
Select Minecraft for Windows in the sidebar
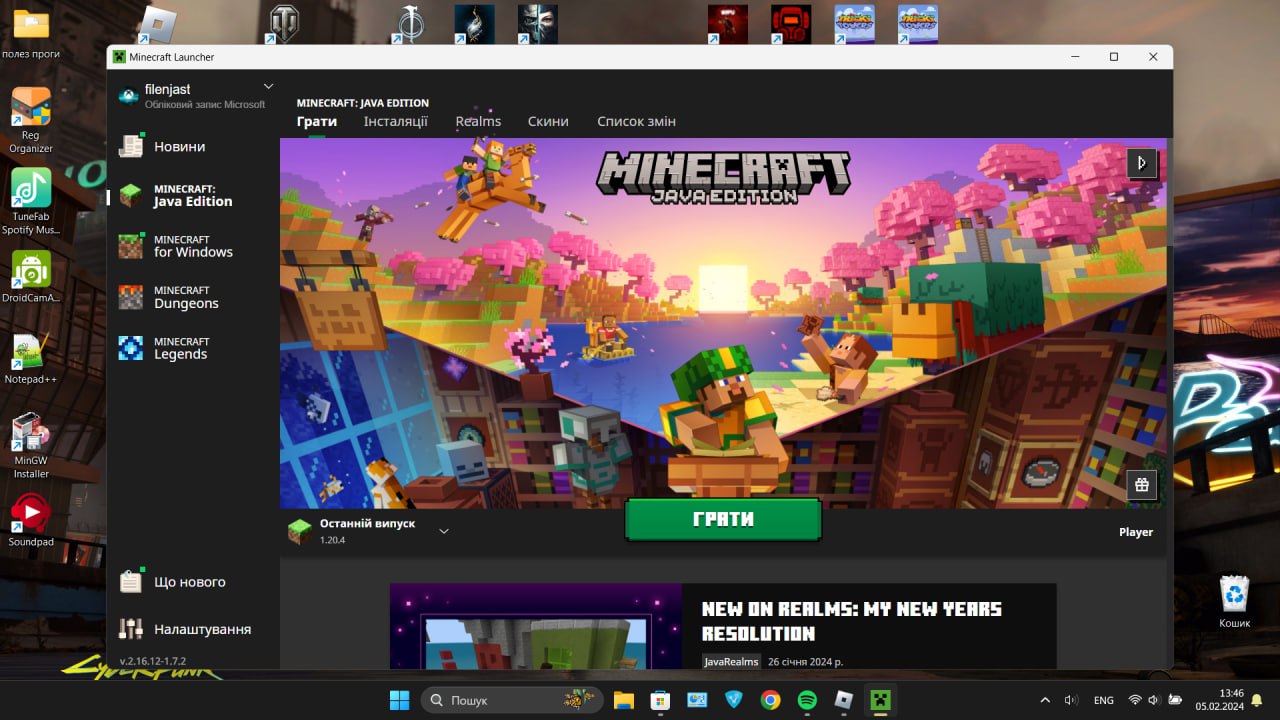pyautogui.click(x=193, y=246)
